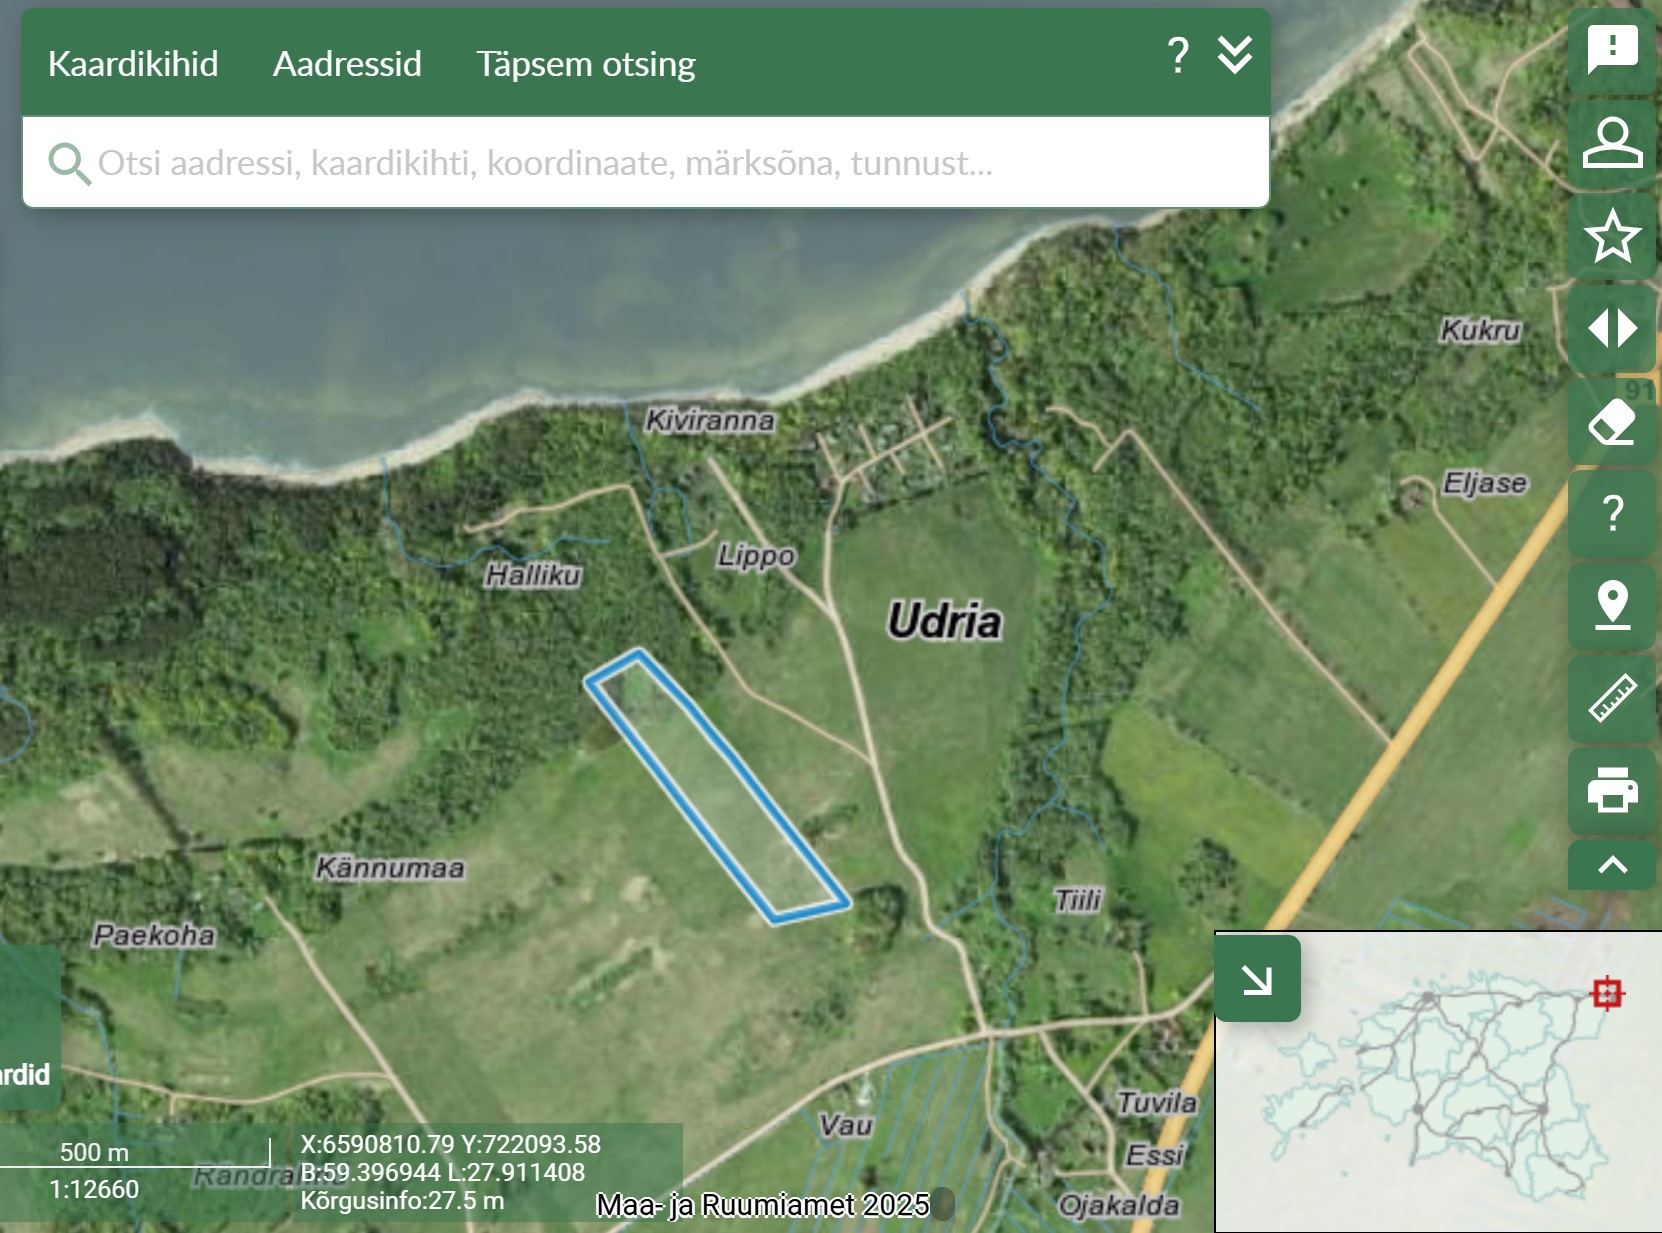
Task: Click the Ojakalda place label
Action: tap(1119, 1205)
